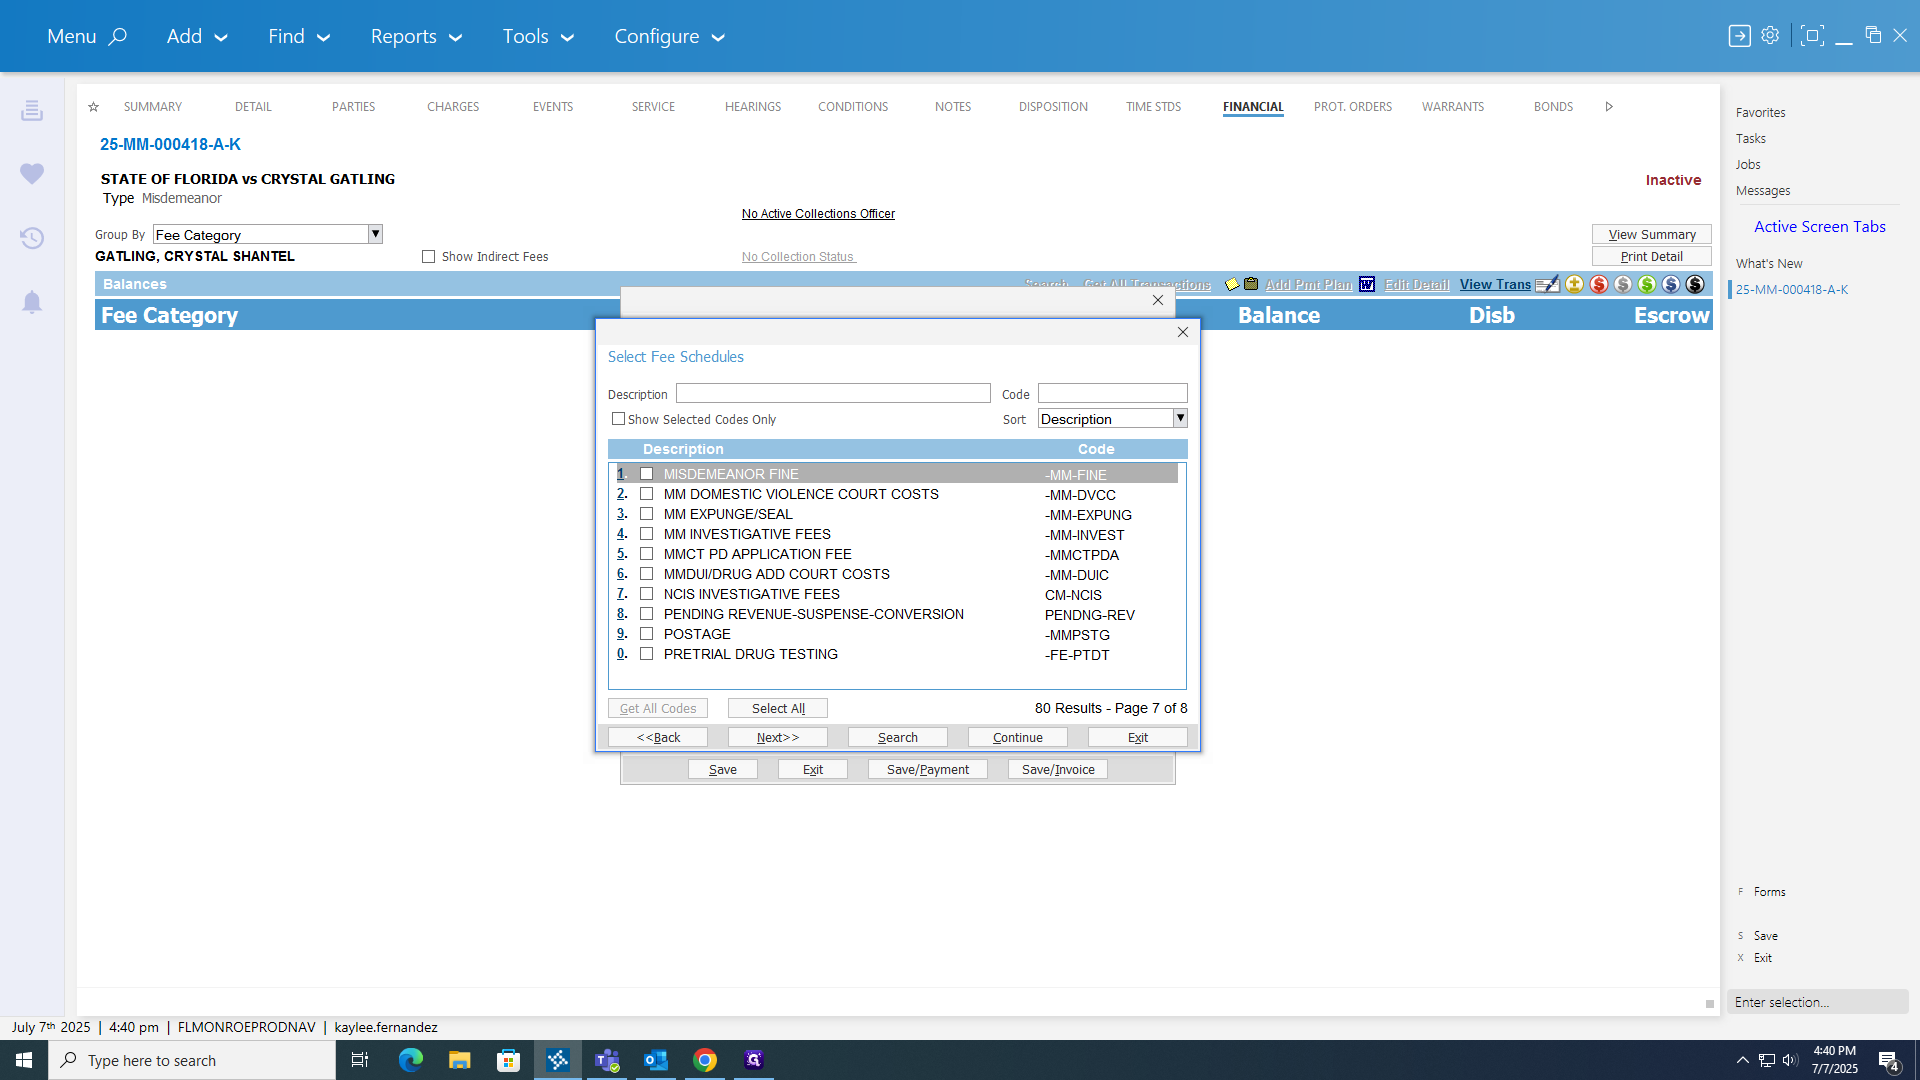Open notifications bell in left sidebar
This screenshot has width=1920, height=1080.
click(32, 302)
